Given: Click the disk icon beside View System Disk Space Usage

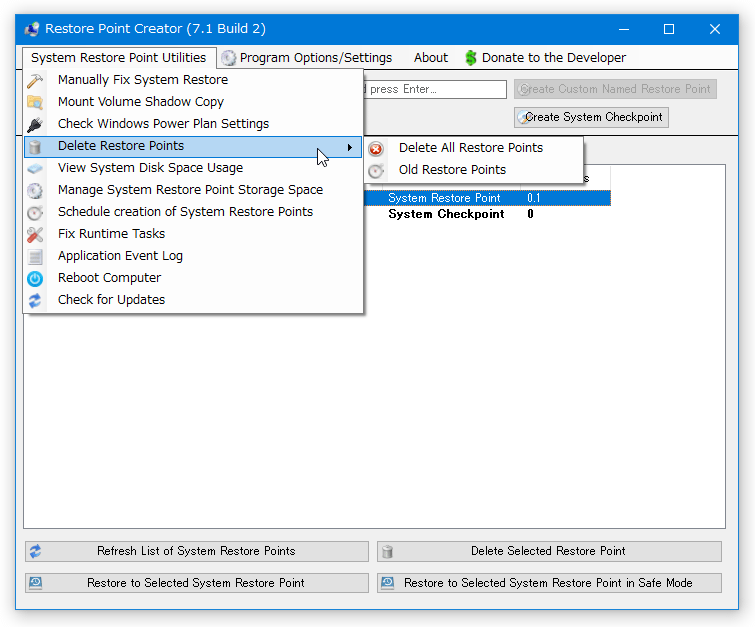Looking at the screenshot, I should tap(35, 169).
